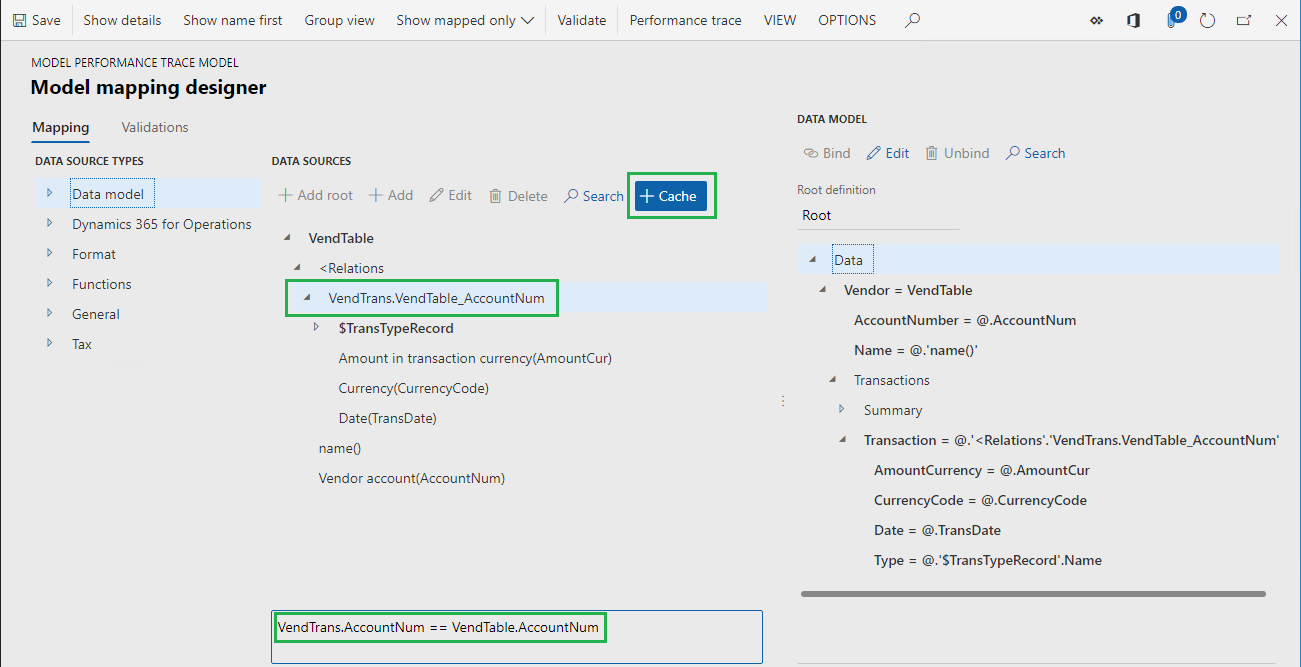Click the pane splitter handle dots
This screenshot has height=667, width=1301.
coord(782,400)
